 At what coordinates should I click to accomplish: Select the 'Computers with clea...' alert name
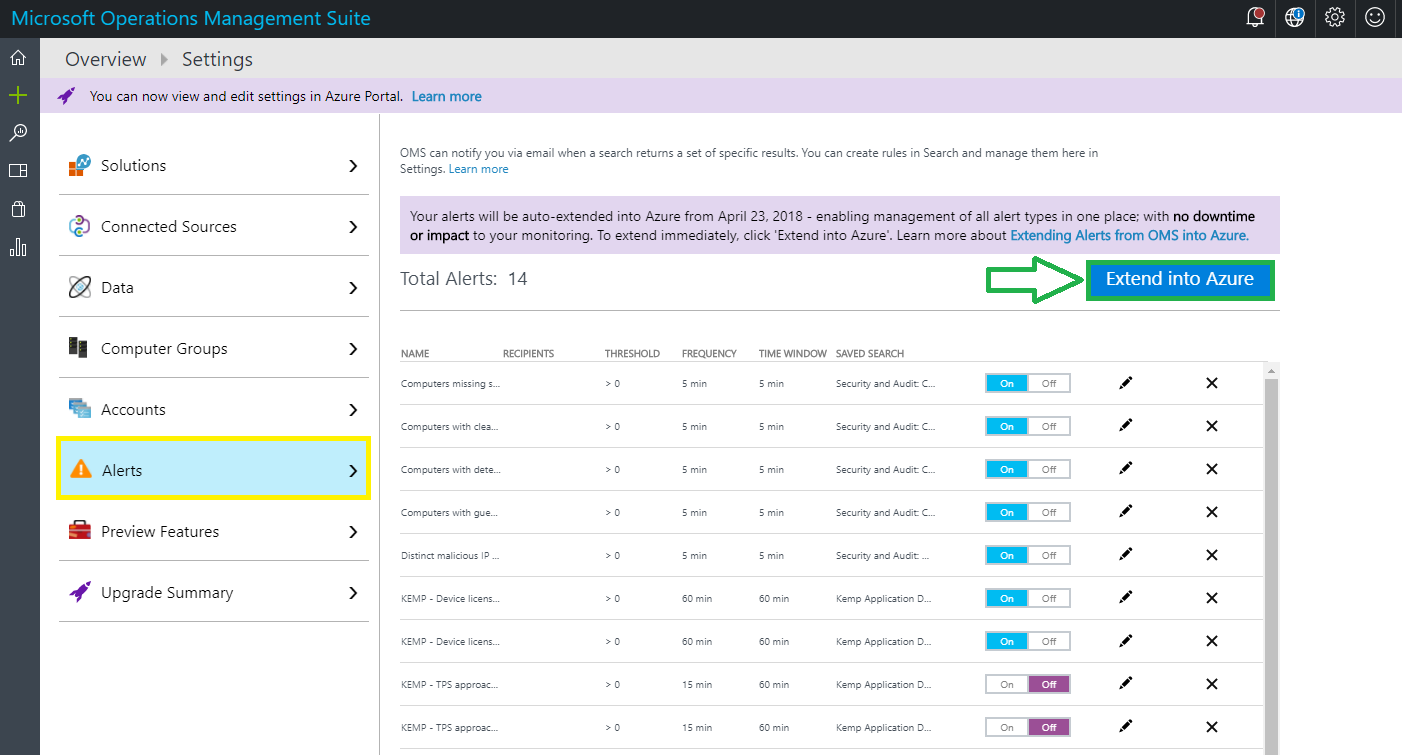pos(450,426)
